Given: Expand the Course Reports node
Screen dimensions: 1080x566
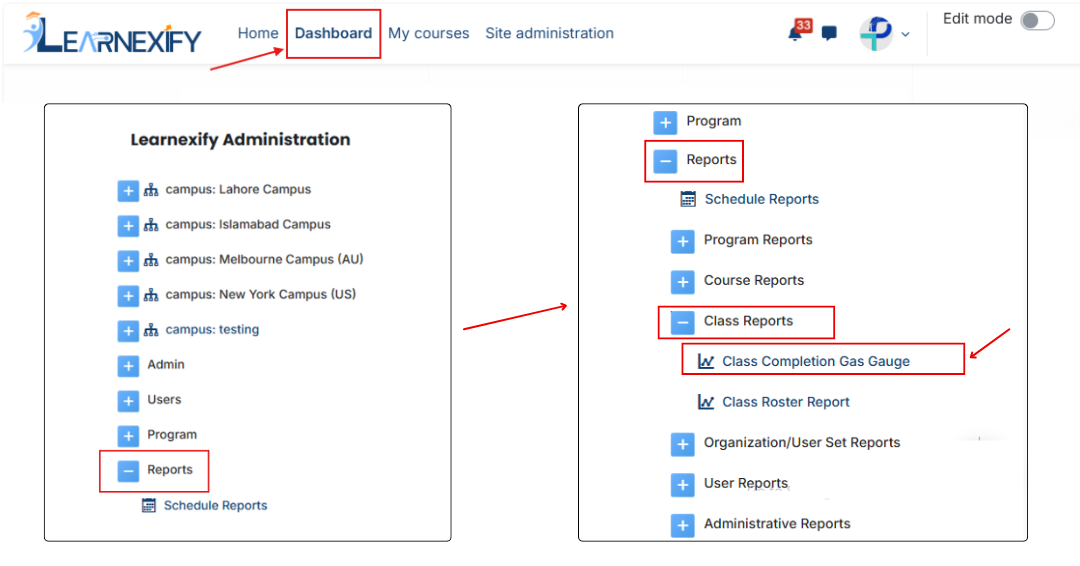Looking at the screenshot, I should coord(683,282).
